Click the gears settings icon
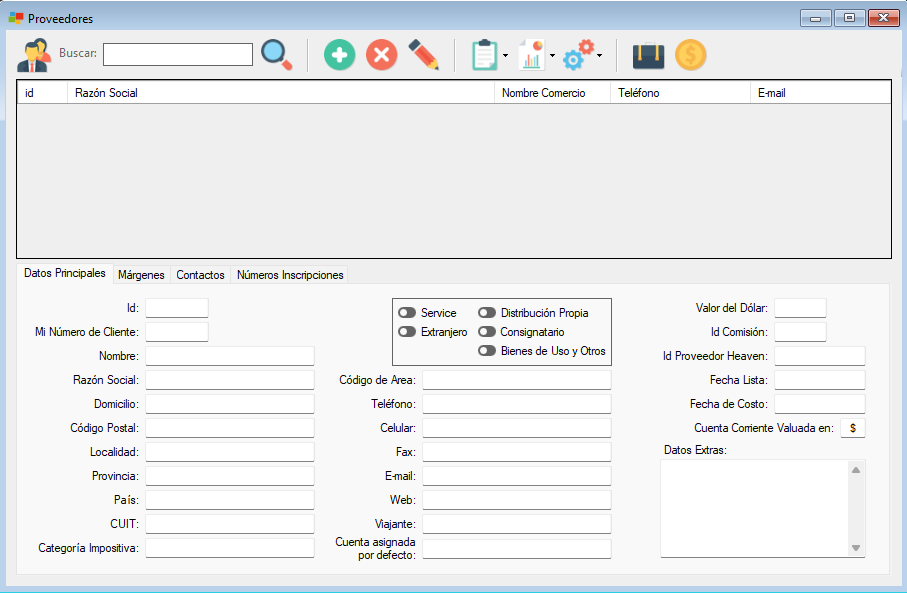This screenshot has height=593, width=907. (578, 55)
